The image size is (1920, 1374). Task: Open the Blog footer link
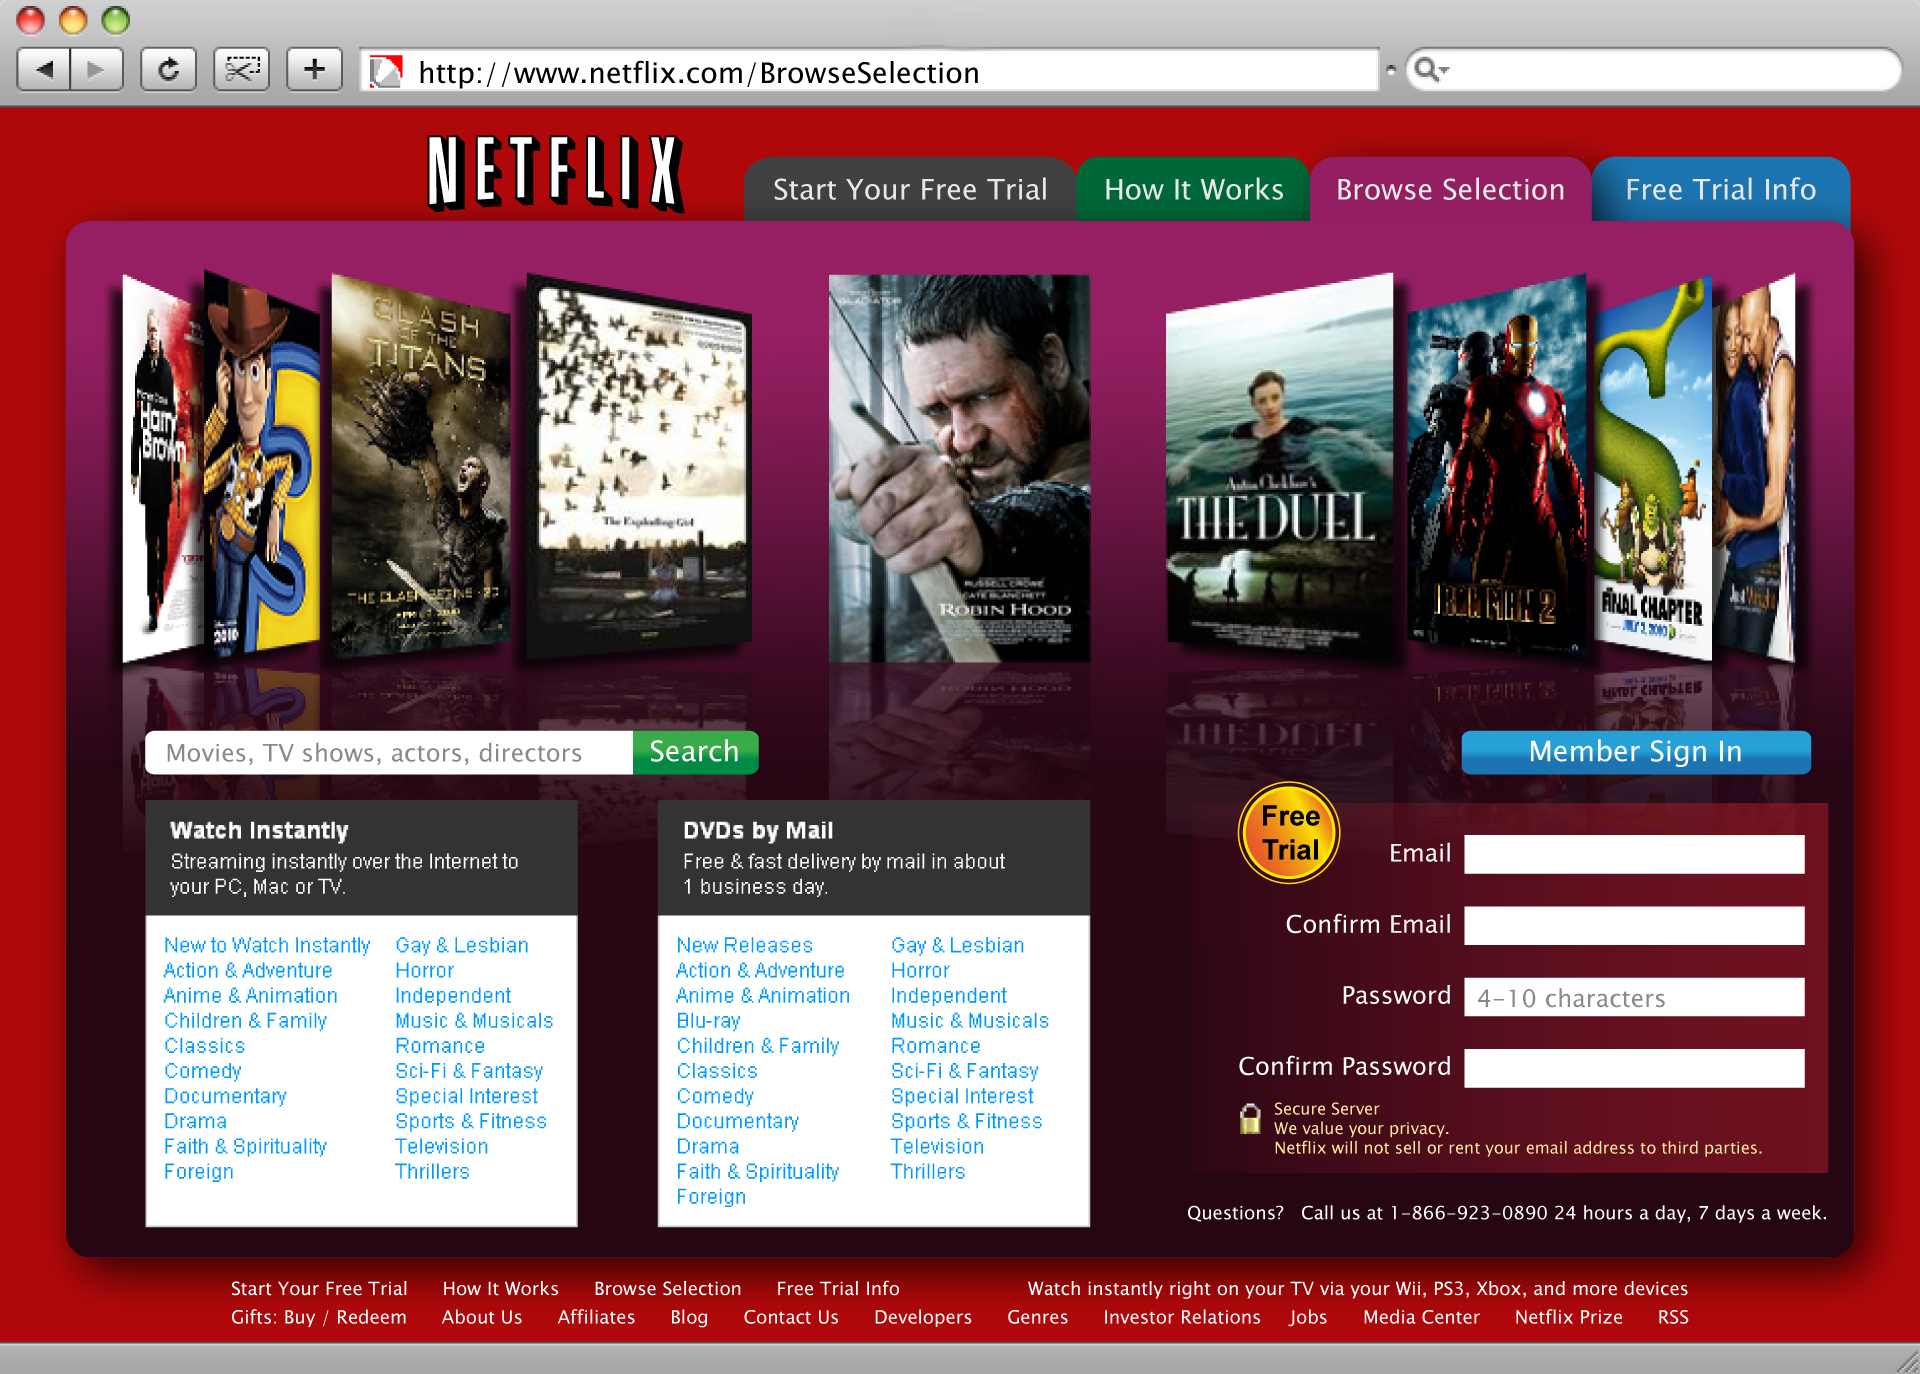point(689,1317)
